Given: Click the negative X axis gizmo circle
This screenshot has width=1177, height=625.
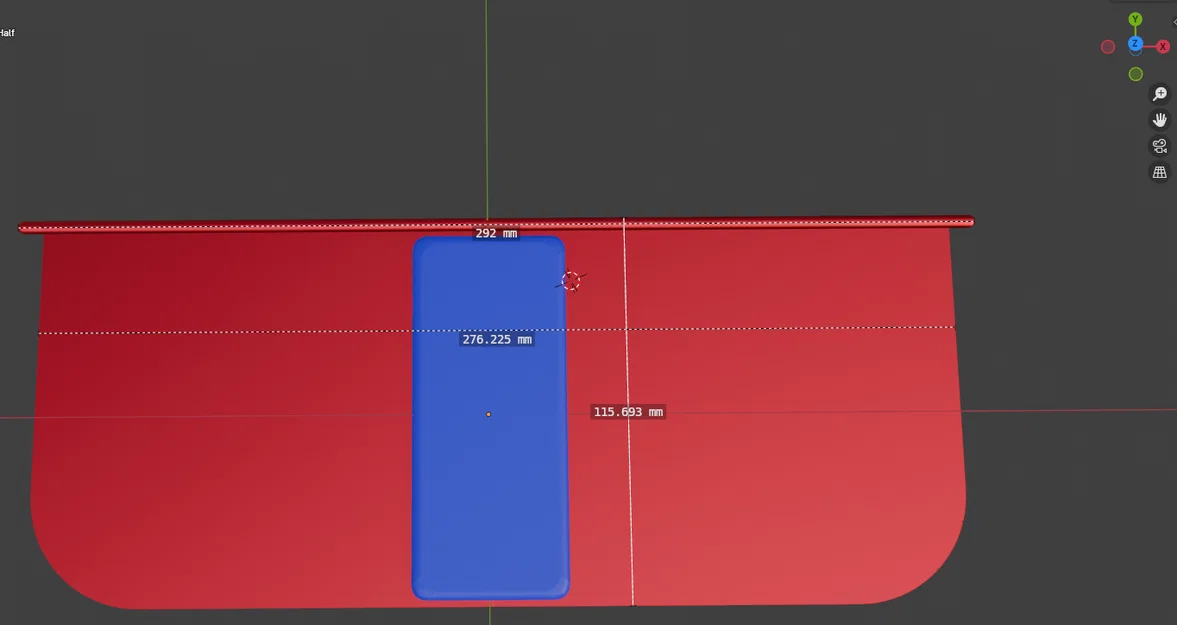Looking at the screenshot, I should point(1108,47).
